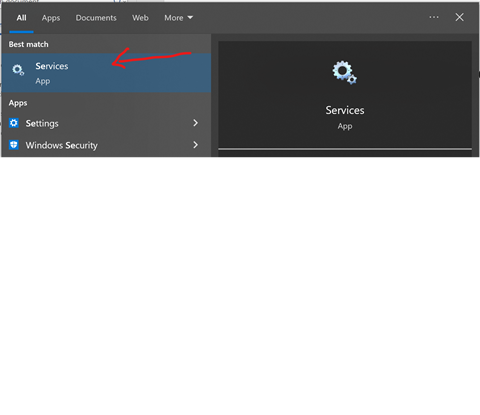The width and height of the screenshot is (480, 415).
Task: Click the App subtitle under Services best match
Action: [x=43, y=81]
